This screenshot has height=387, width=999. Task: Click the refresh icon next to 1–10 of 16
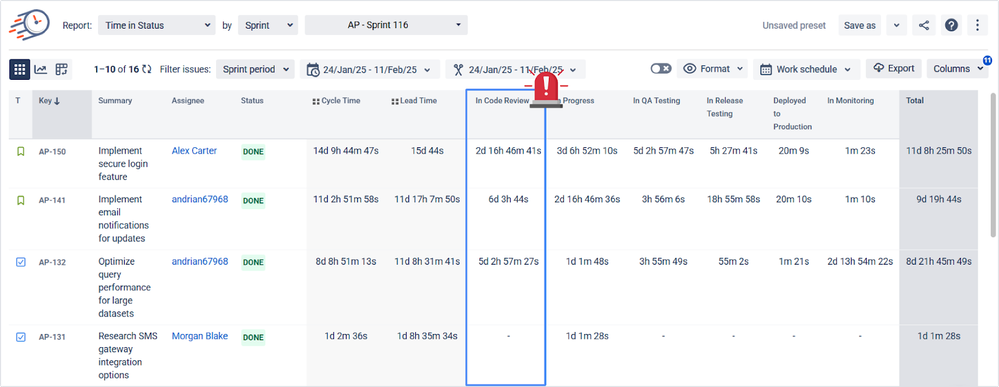coord(147,69)
